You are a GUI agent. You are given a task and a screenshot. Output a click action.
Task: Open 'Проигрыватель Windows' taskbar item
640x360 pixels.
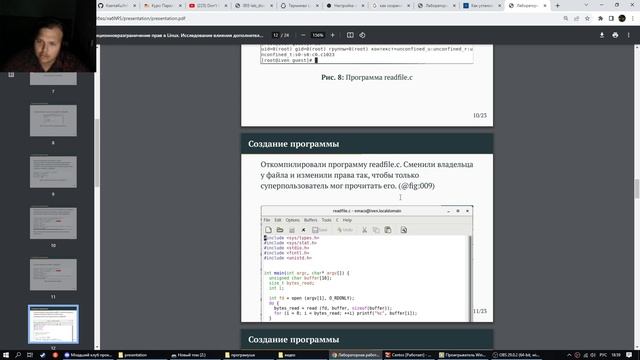[x=462, y=355]
